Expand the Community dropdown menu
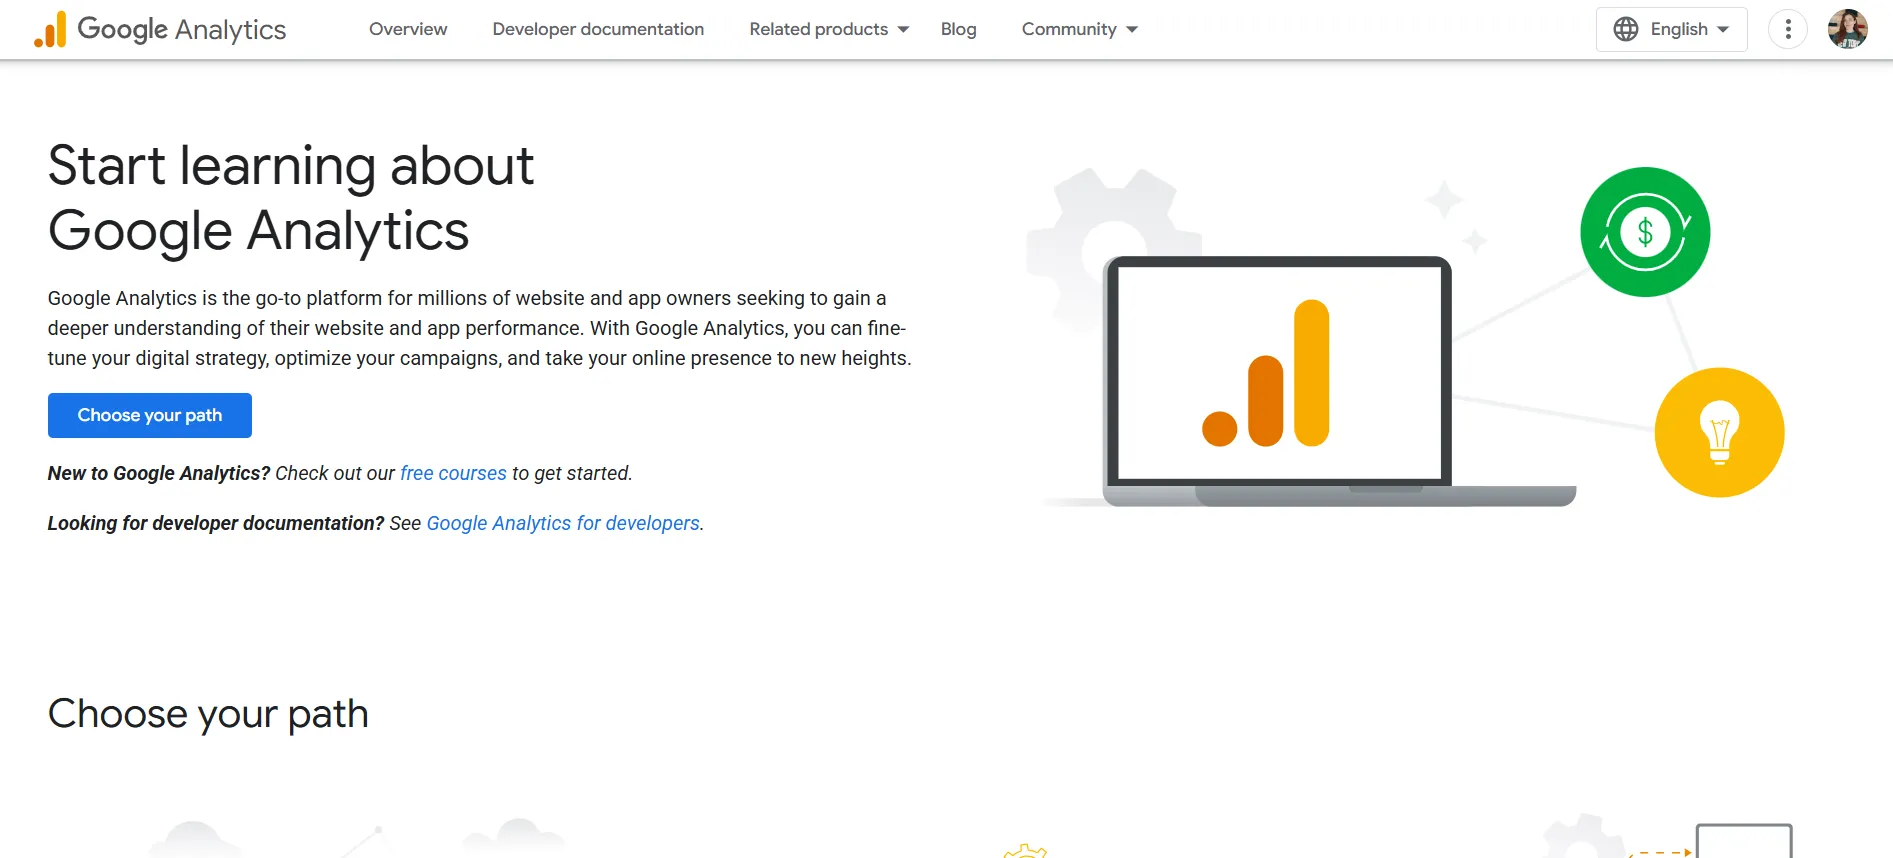1893x858 pixels. 1079,29
